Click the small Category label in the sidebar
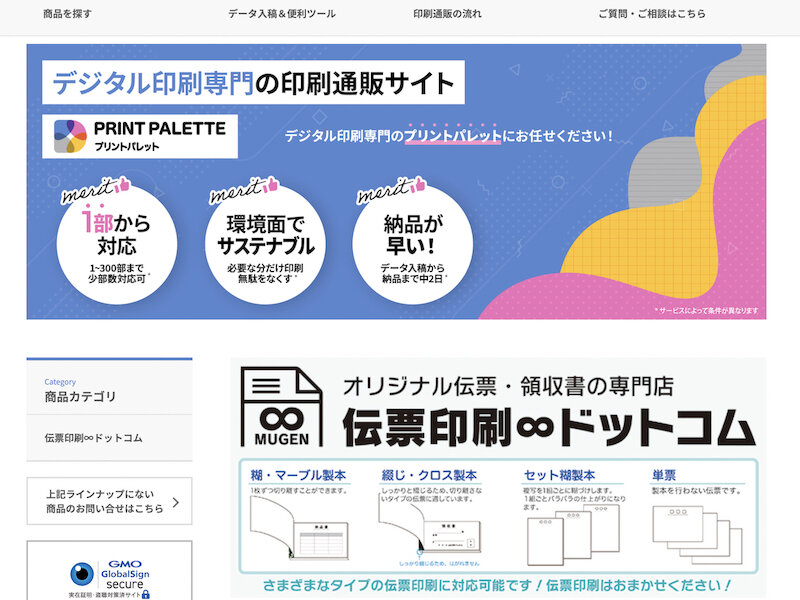This screenshot has height=600, width=800. [60, 382]
